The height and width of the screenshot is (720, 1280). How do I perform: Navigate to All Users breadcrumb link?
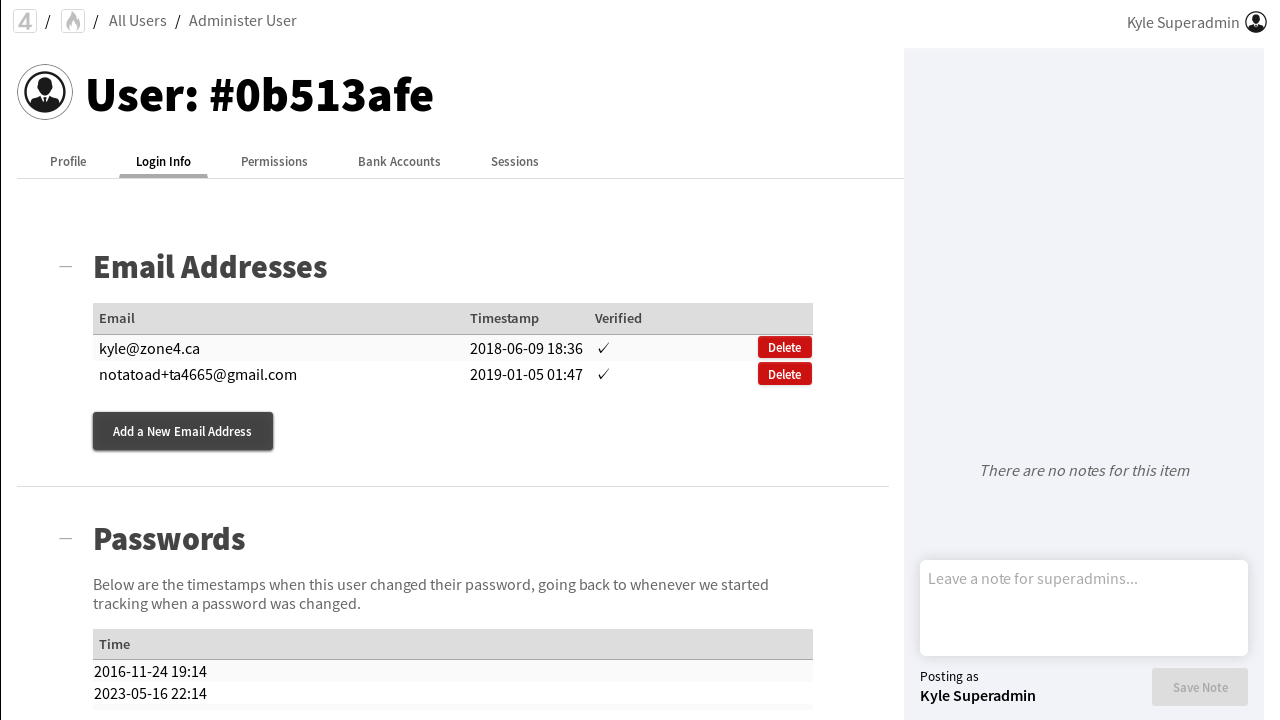[x=138, y=21]
